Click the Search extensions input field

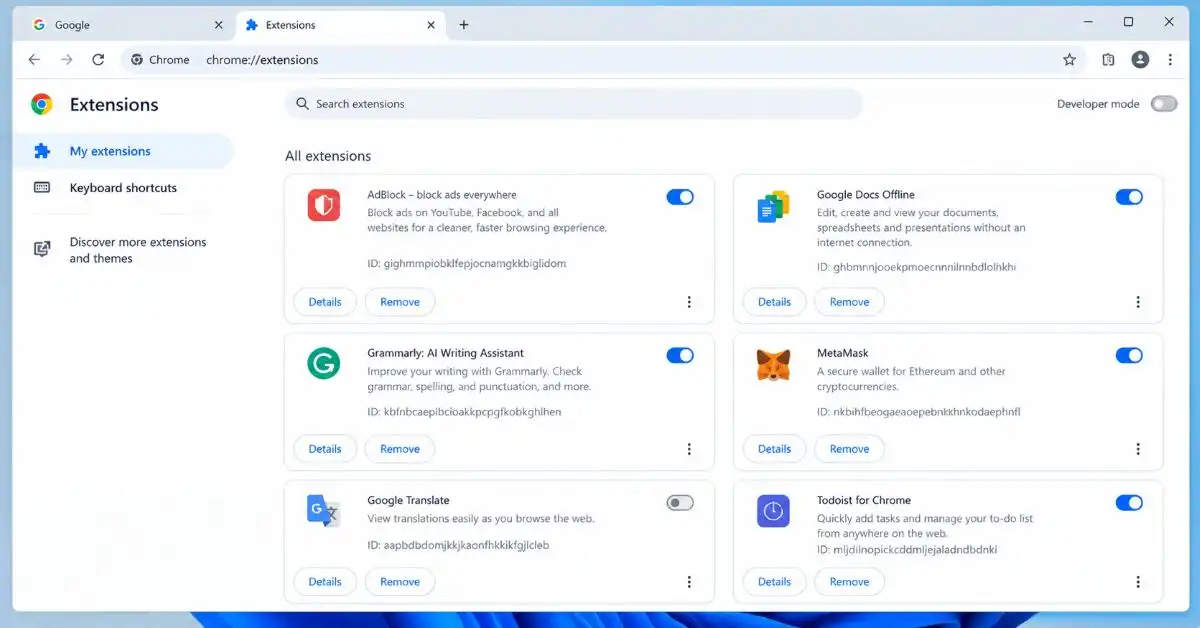pos(574,104)
